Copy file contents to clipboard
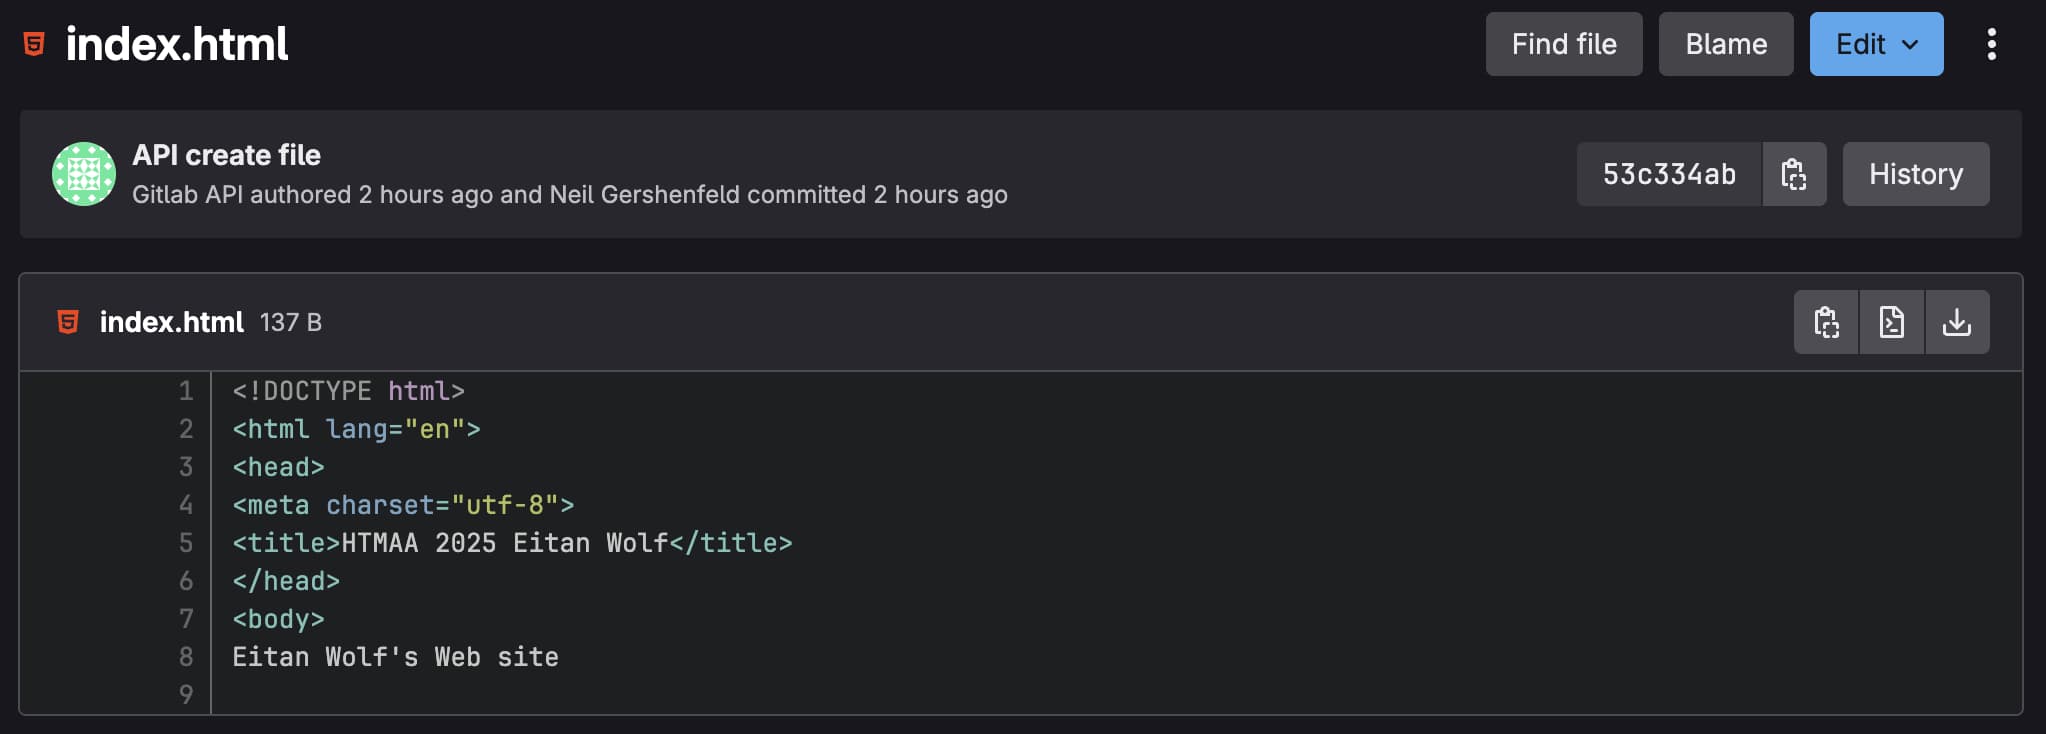The width and height of the screenshot is (2046, 734). 1826,322
